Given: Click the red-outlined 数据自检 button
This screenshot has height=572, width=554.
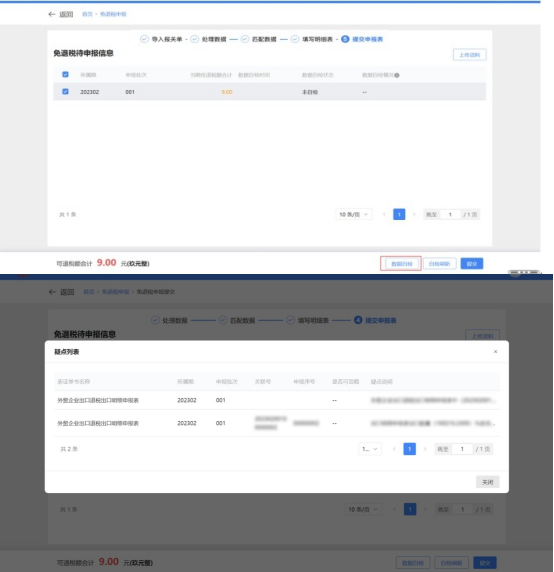Looking at the screenshot, I should pos(402,264).
